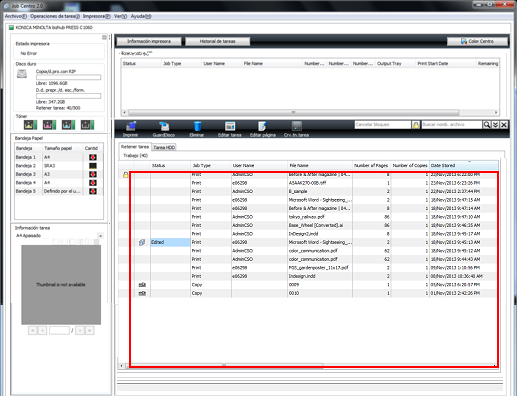Viewport: 517px width, 396px height.
Task: Click the Buscar nomb. archivo search field
Action: pos(452,125)
